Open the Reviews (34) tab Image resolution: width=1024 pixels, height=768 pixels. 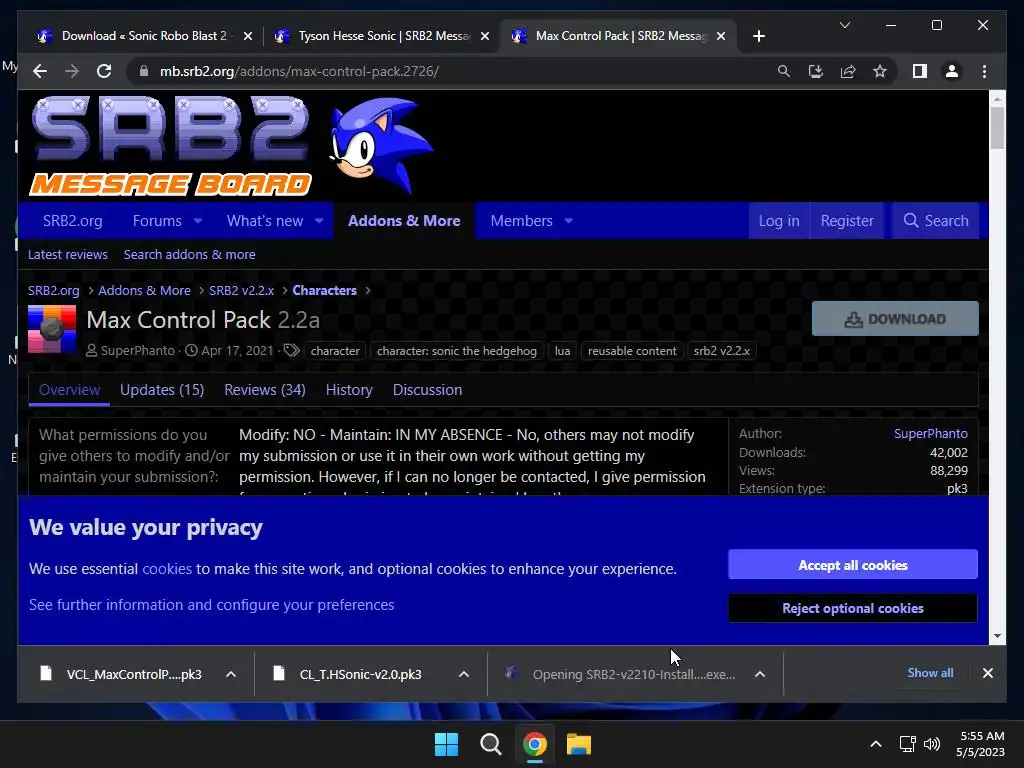[x=264, y=390]
